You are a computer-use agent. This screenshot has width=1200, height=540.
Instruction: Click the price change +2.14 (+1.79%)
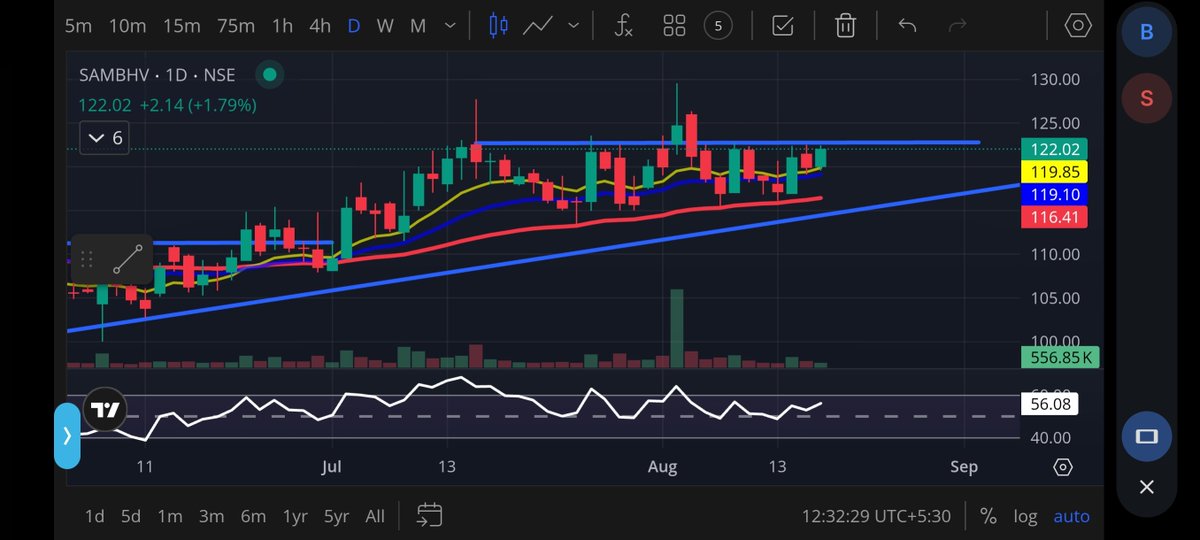point(198,104)
